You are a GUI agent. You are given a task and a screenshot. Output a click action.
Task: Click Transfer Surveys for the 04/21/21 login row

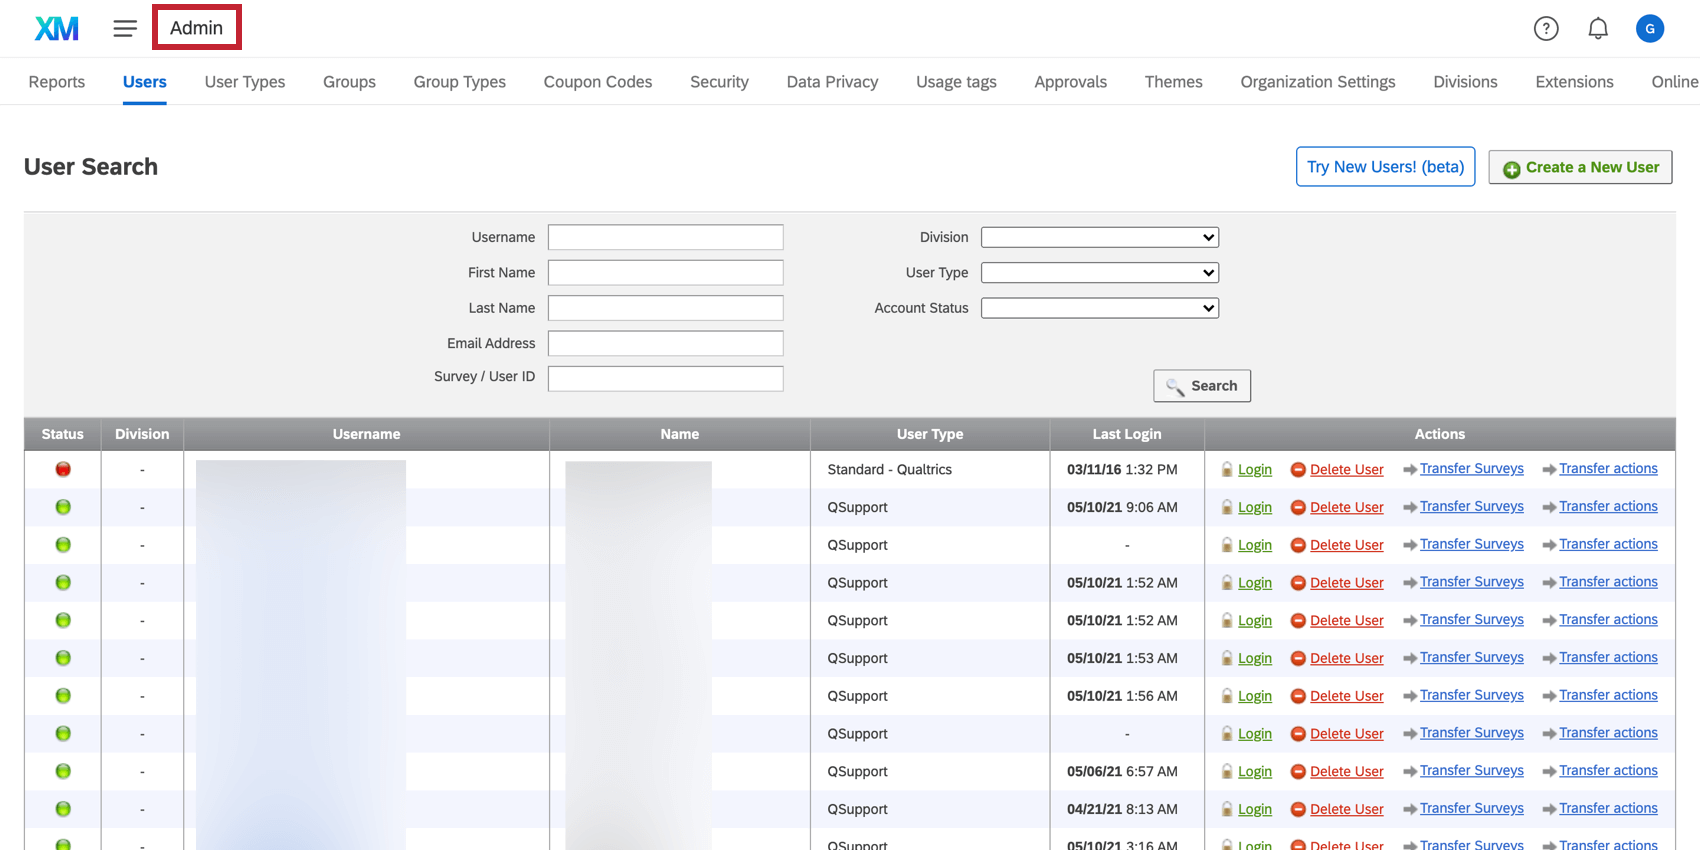[1471, 809]
